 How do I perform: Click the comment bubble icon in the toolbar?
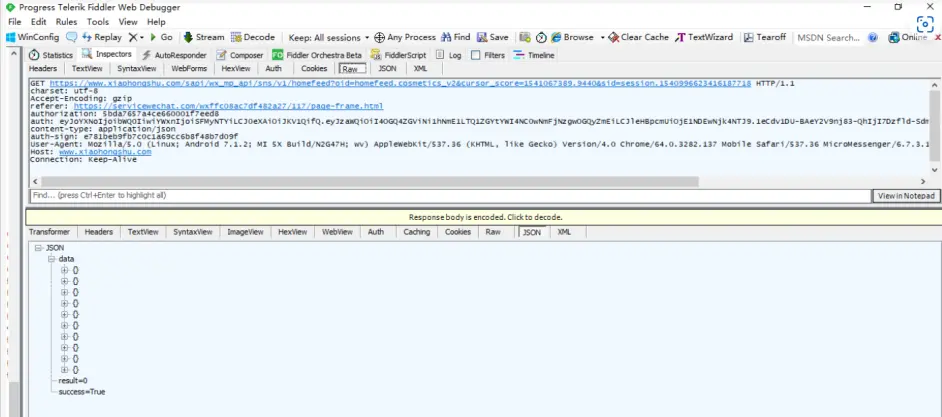(71, 37)
